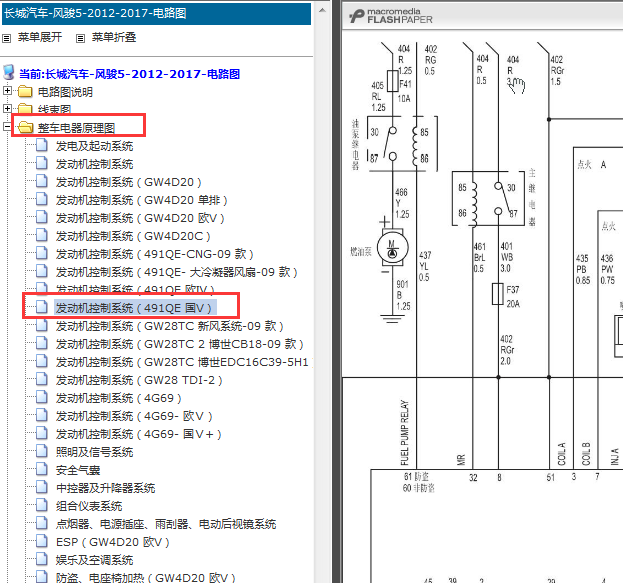The height and width of the screenshot is (583, 623).
Task: Open 发动机控制系统（GW4D20） document
Action: tap(129, 182)
